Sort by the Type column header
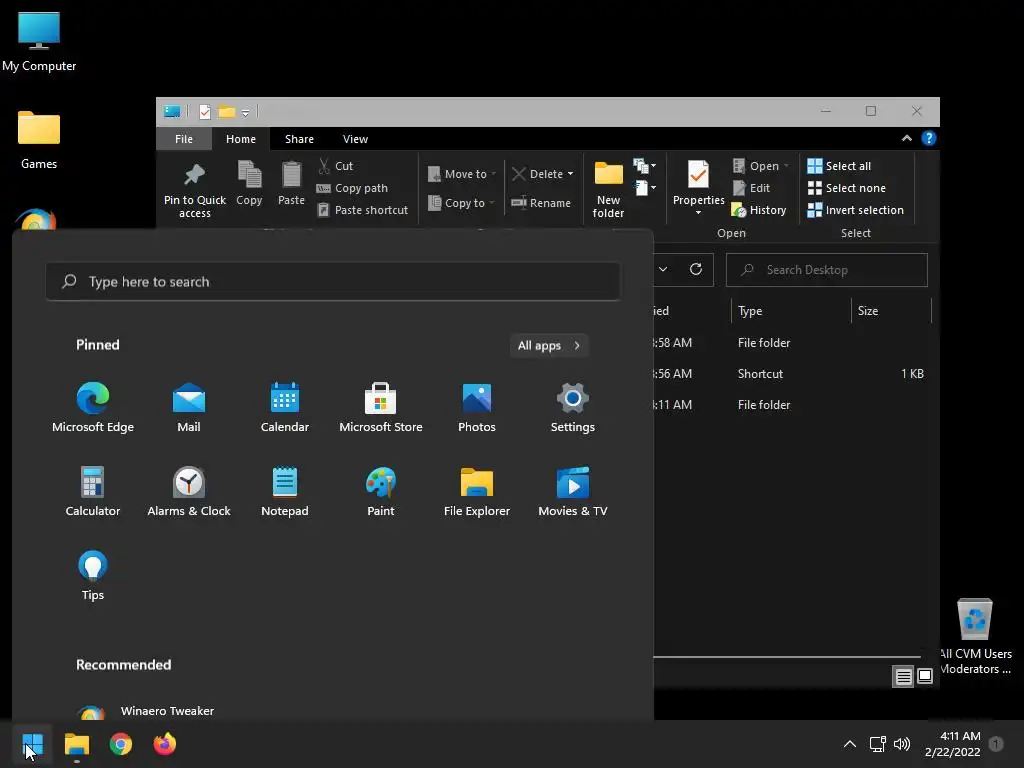The width and height of the screenshot is (1024, 768). pos(791,311)
